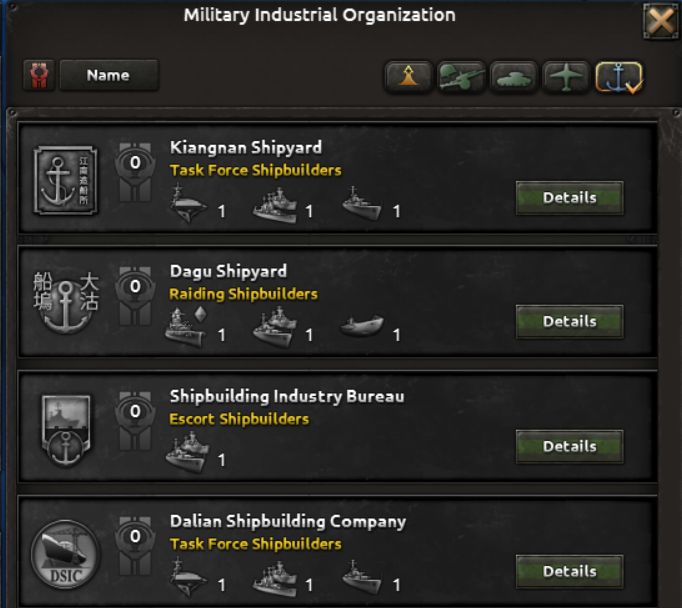682x608 pixels.
Task: Select the infantry materiel filter tab
Action: tap(409, 77)
